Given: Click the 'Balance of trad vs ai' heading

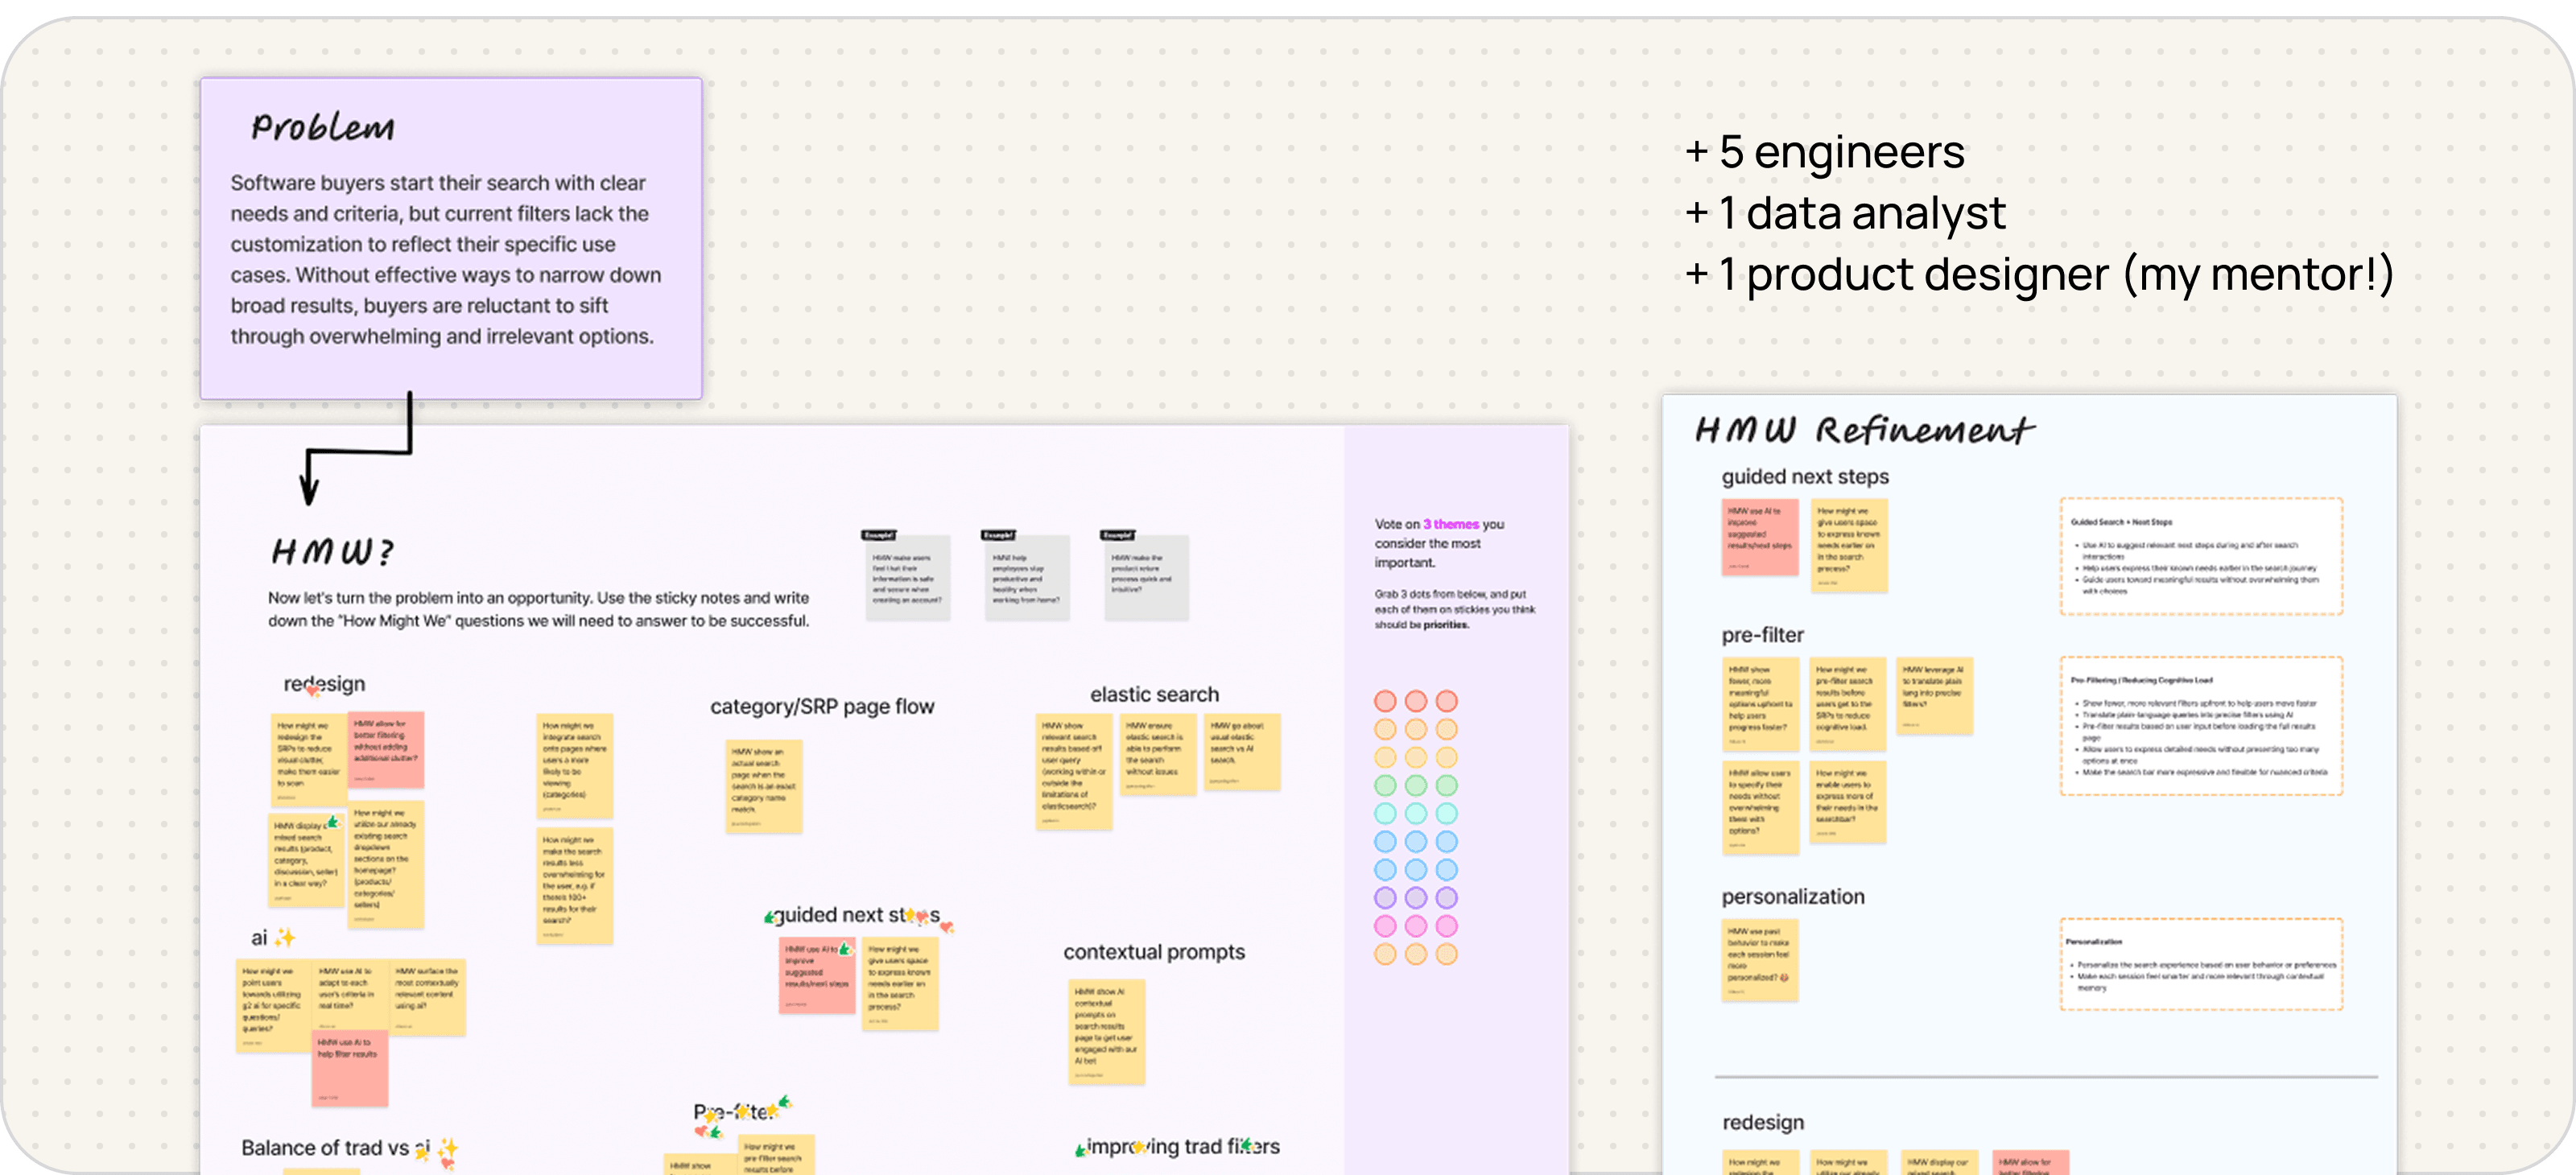Looking at the screenshot, I should click(x=336, y=1148).
